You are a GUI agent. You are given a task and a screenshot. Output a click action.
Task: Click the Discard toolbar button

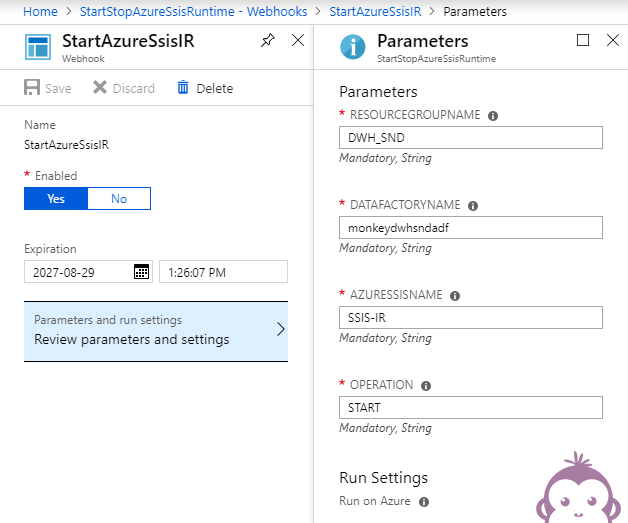124,88
